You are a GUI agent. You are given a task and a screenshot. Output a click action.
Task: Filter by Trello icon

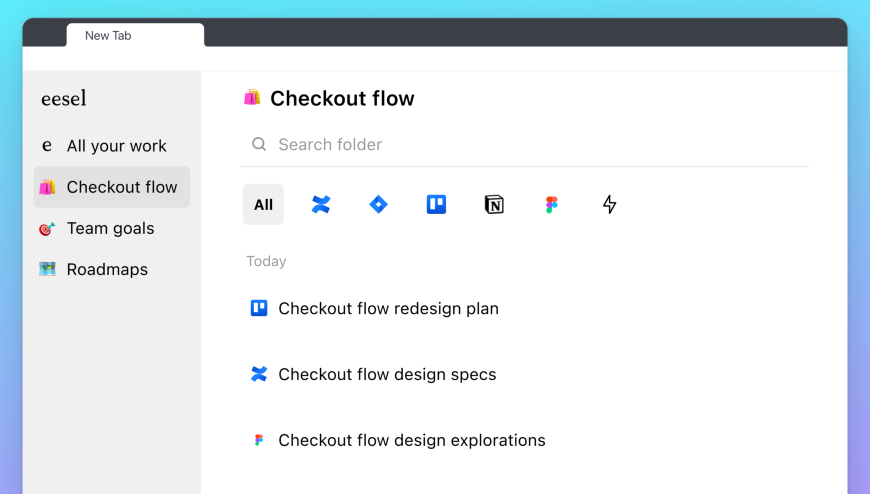coord(436,204)
